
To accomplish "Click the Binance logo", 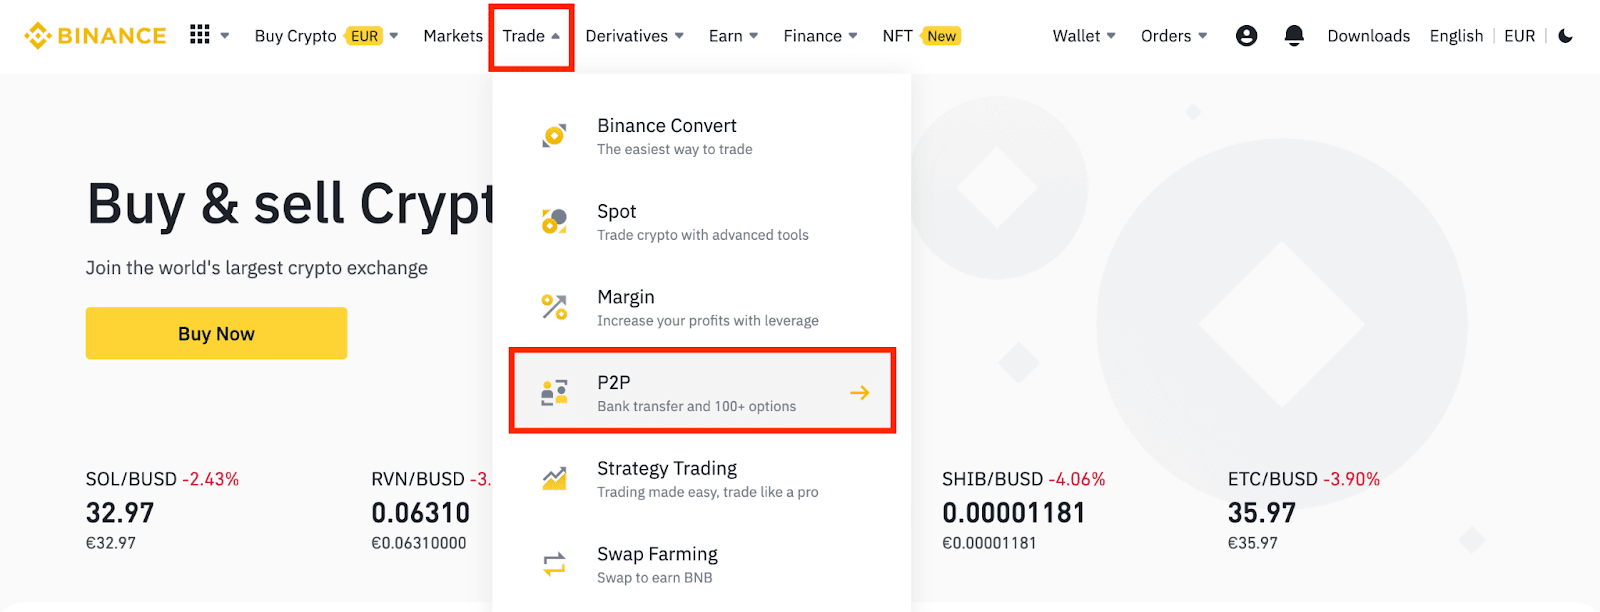I will coord(94,34).
